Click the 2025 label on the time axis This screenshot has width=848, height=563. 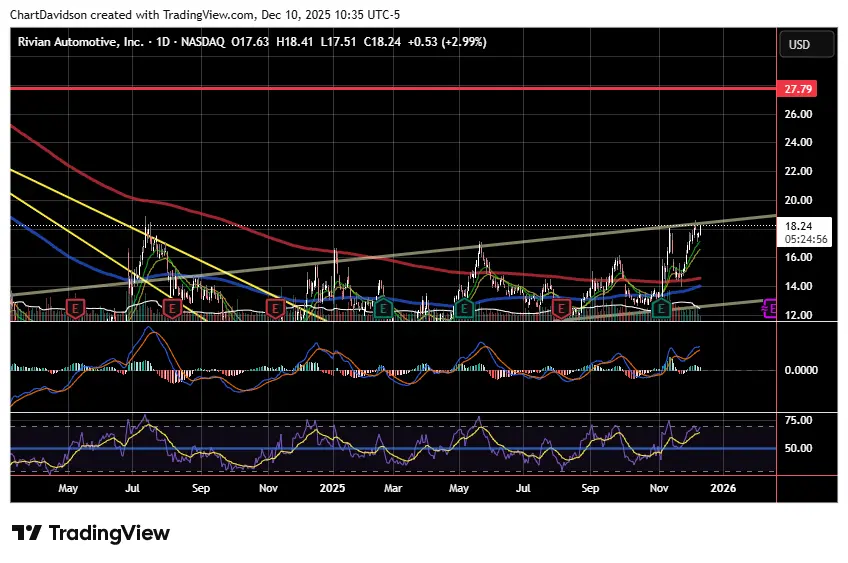coord(332,488)
